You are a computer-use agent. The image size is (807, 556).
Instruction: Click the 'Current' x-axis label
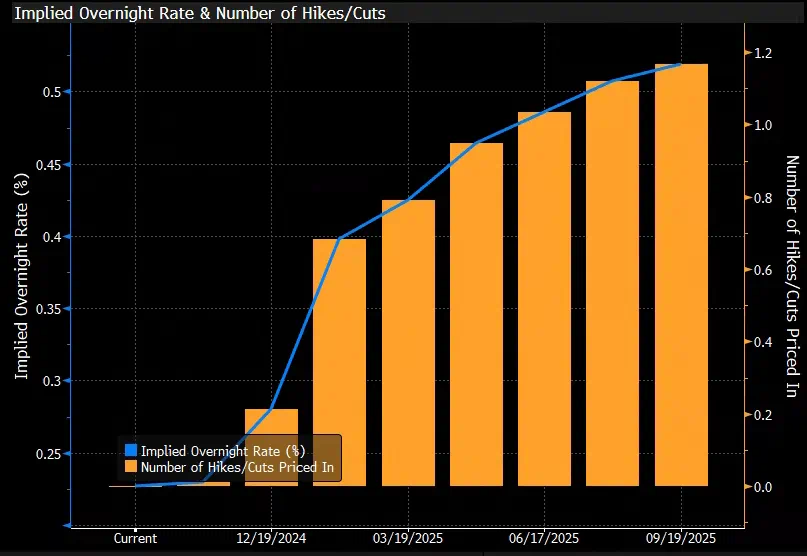tap(135, 538)
